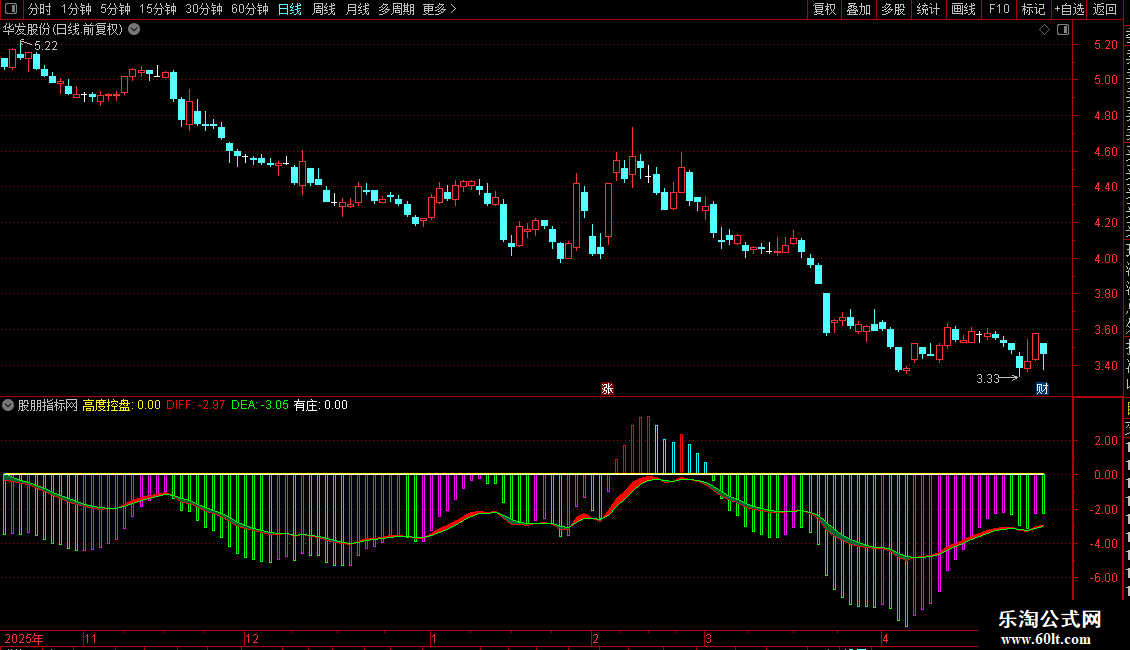This screenshot has width=1130, height=650.
Task: Click the 股朋指标网 indicator name
Action: click(48, 405)
